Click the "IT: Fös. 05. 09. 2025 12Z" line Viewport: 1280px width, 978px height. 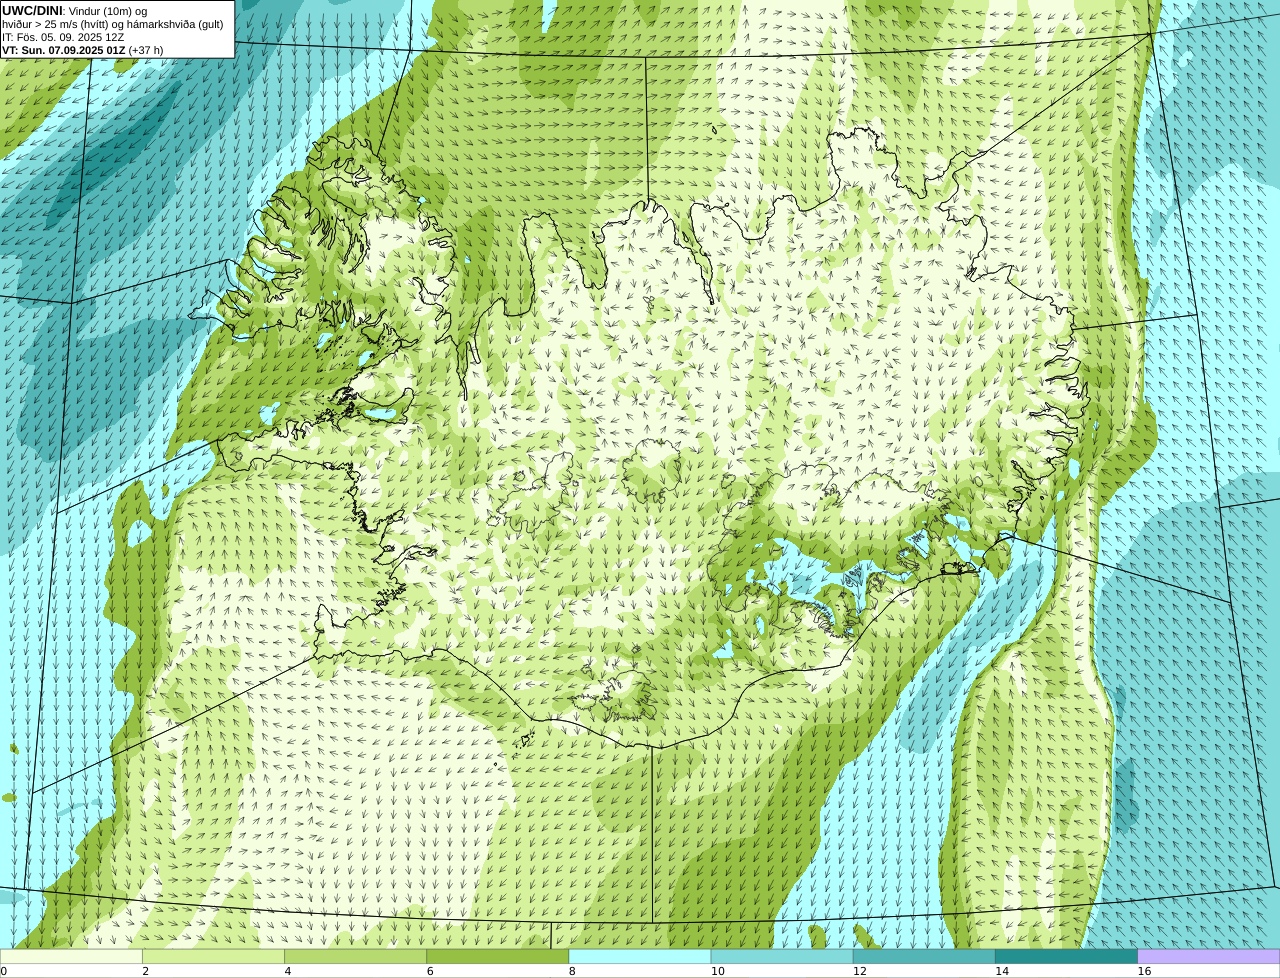(63, 37)
